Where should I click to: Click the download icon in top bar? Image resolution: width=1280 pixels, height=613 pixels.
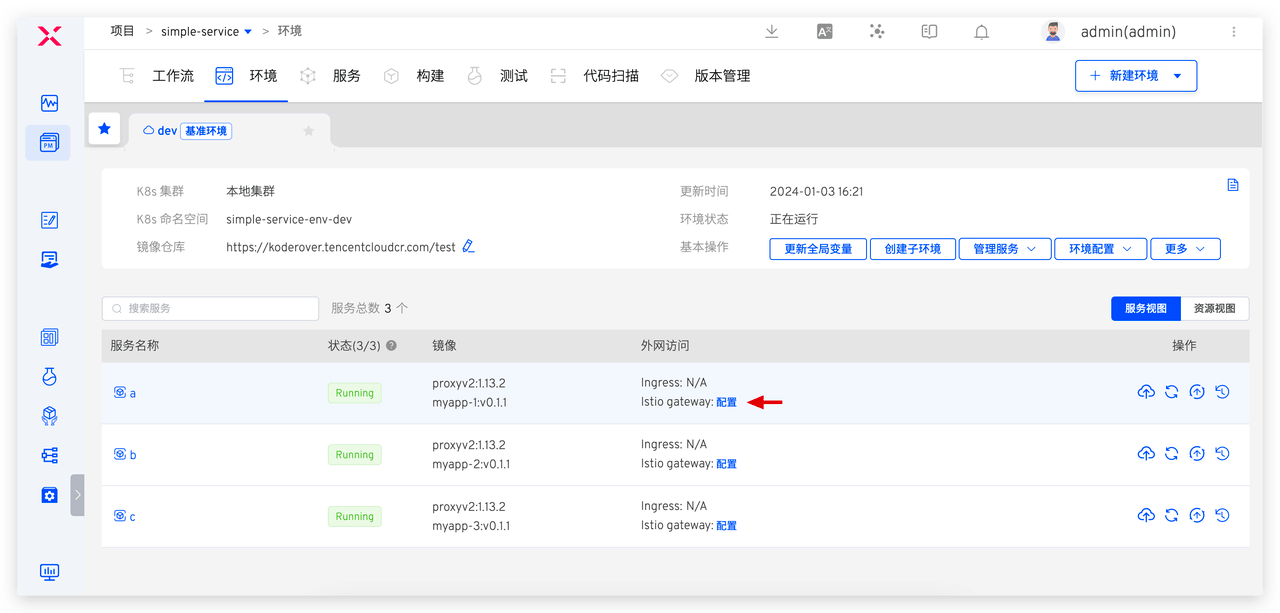click(772, 32)
